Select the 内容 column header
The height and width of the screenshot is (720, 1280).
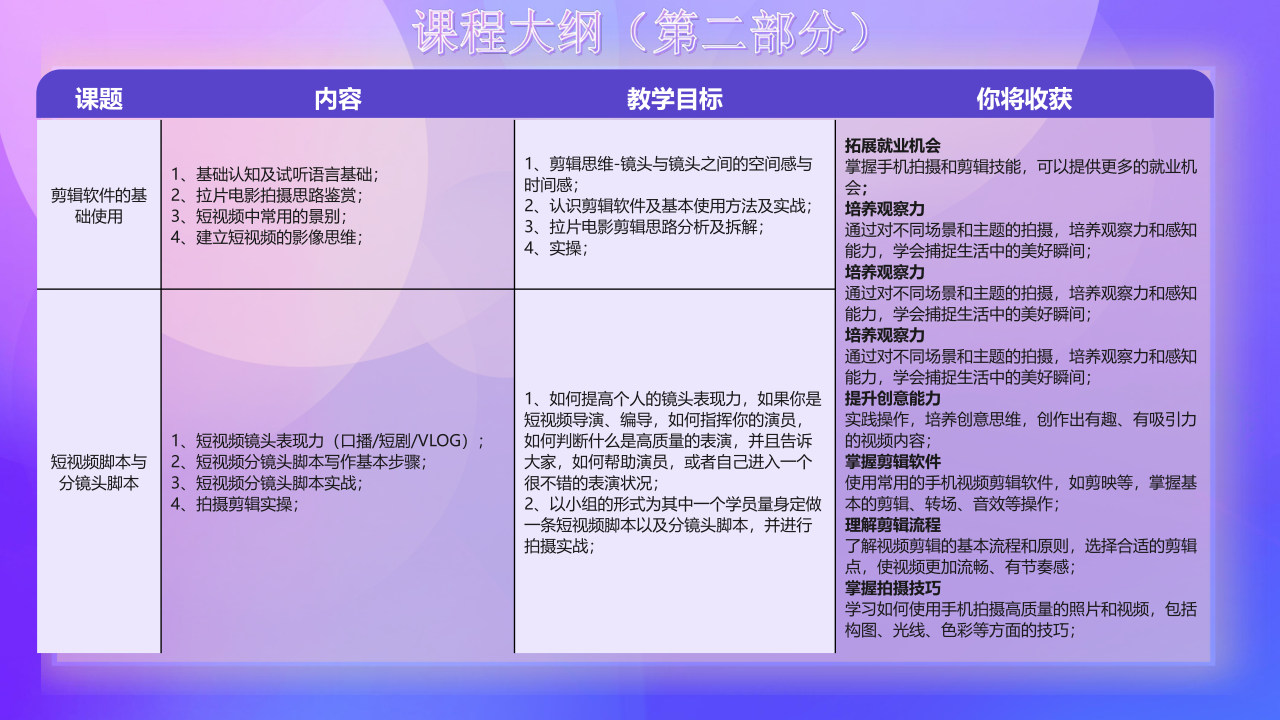(337, 98)
